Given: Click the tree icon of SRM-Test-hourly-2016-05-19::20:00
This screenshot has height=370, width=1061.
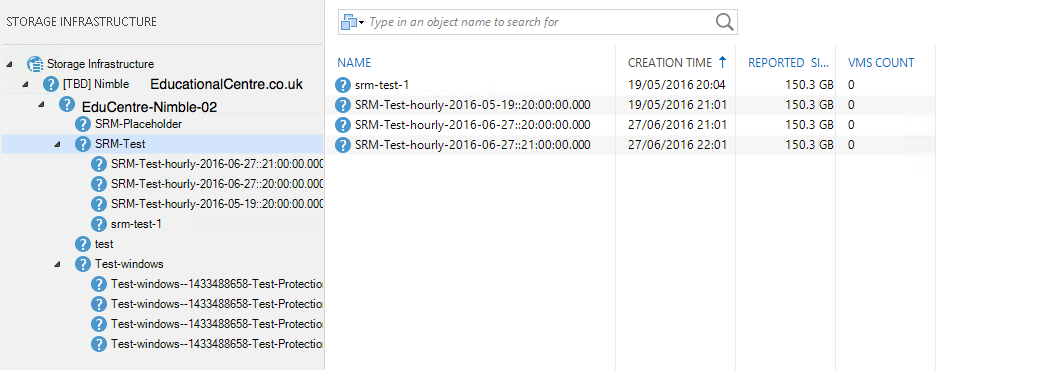Looking at the screenshot, I should 99,204.
